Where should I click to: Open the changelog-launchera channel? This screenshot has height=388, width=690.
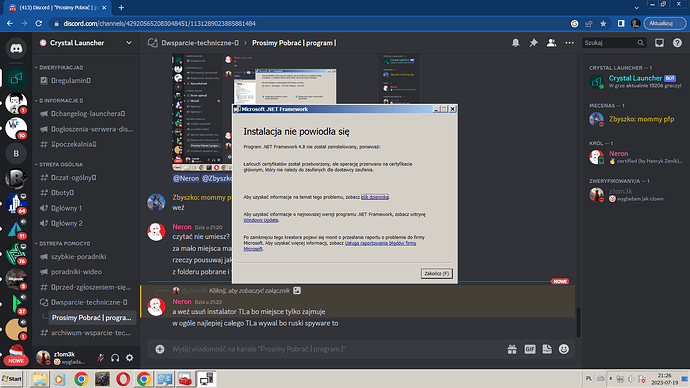point(86,113)
